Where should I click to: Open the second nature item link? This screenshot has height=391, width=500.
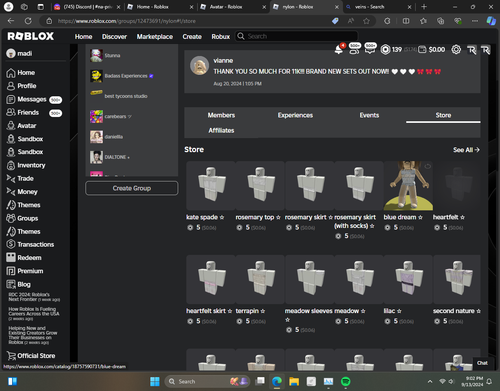(x=457, y=311)
